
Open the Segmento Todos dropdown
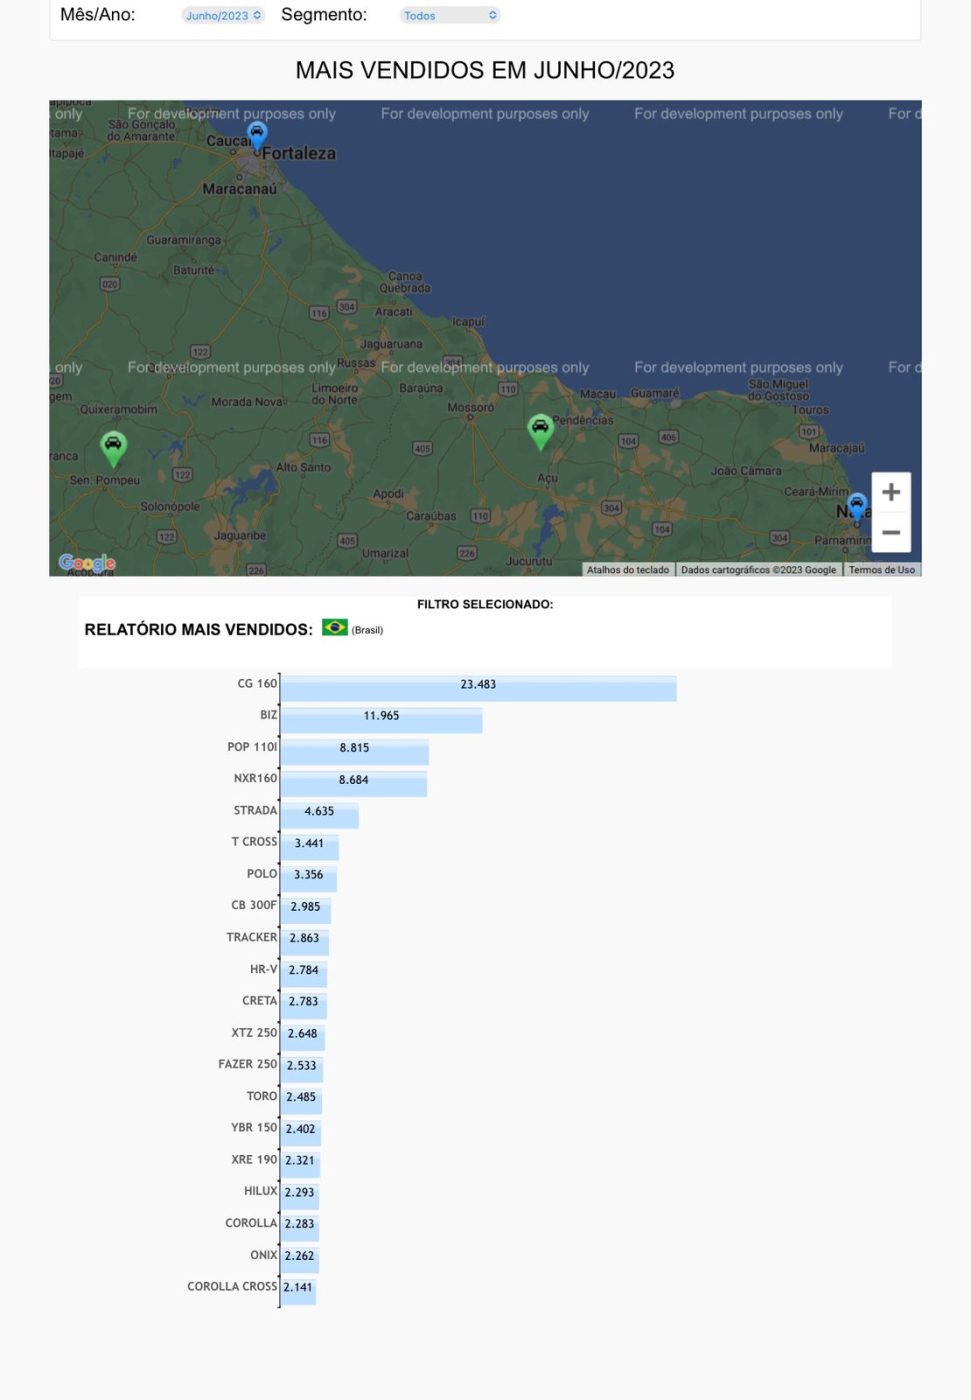450,15
